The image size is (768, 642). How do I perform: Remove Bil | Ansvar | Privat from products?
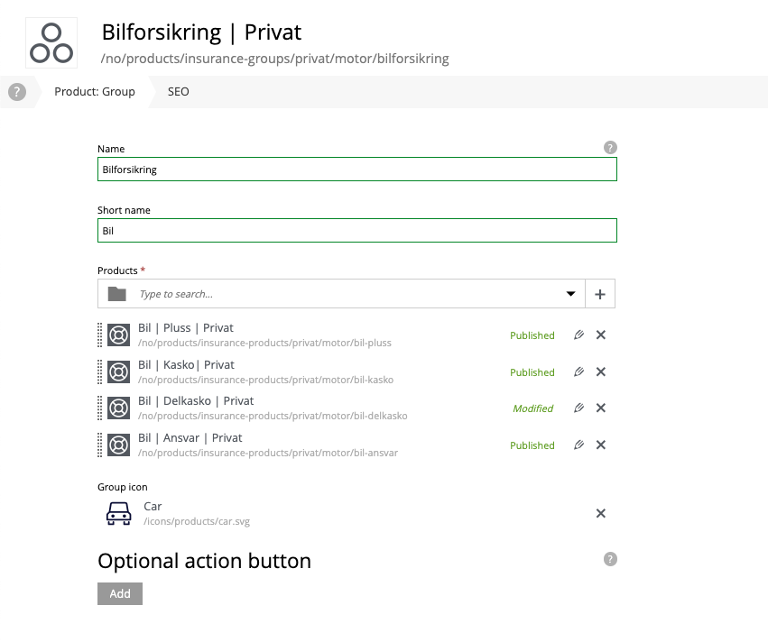(x=600, y=445)
